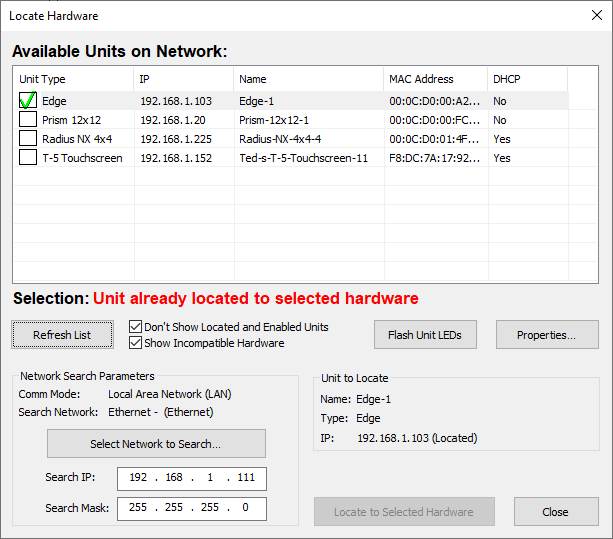
Task: Check the Prism 12x12 unit checkbox
Action: coord(28,119)
